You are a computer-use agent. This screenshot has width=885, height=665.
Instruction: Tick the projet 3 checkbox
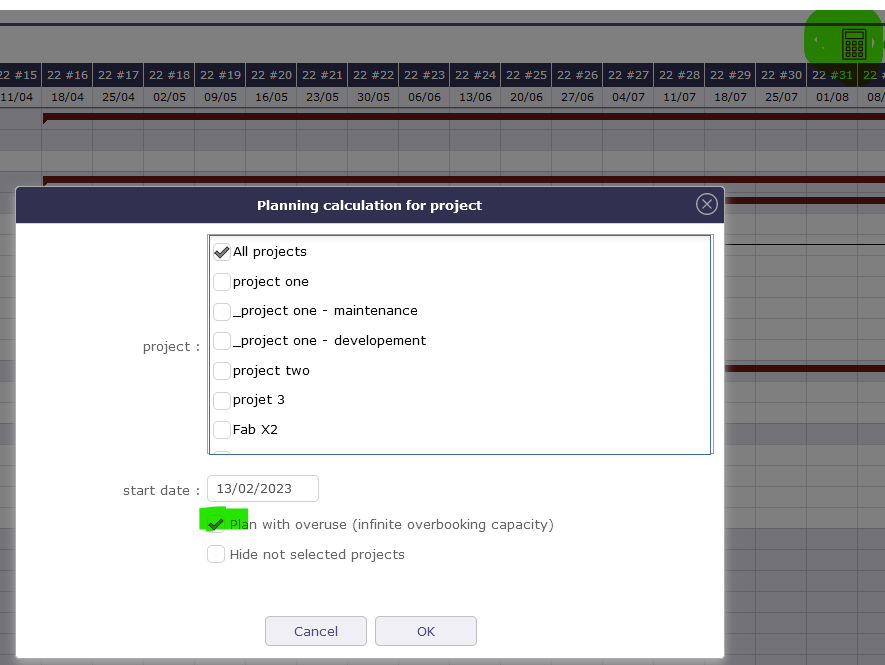coord(222,400)
